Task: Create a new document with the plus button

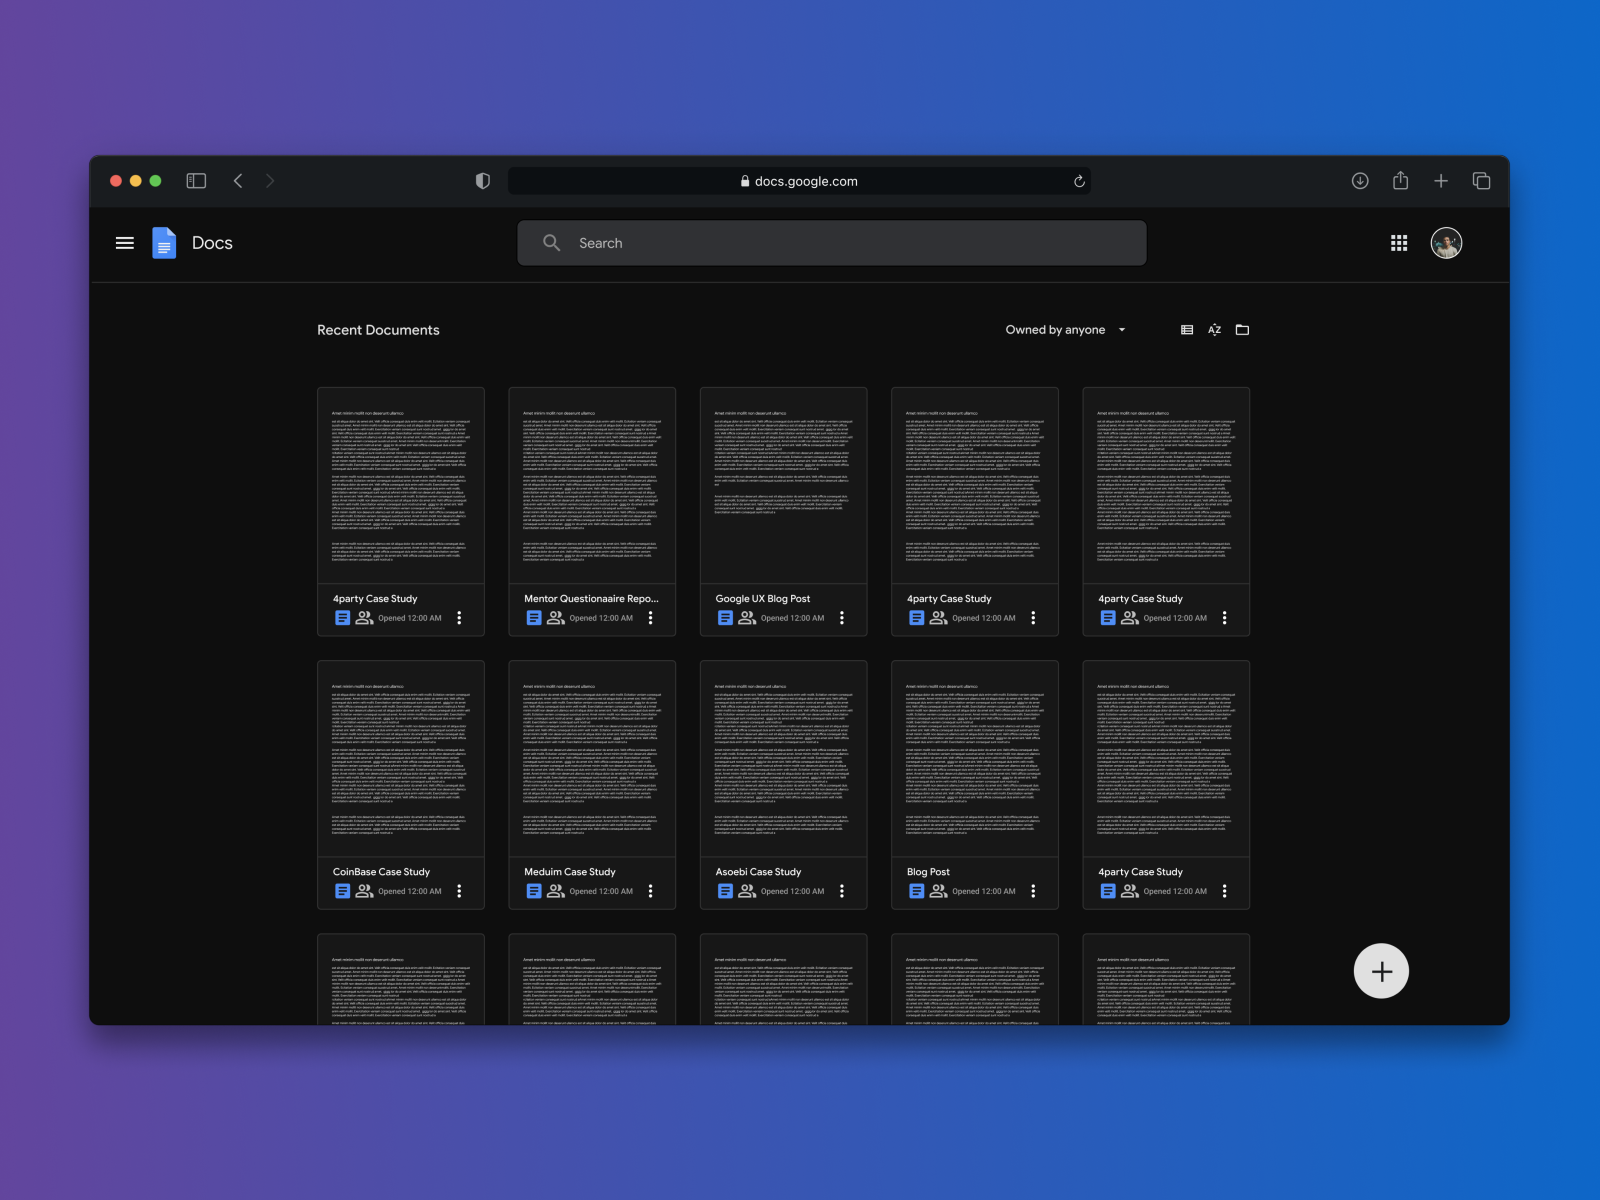Action: tap(1382, 970)
